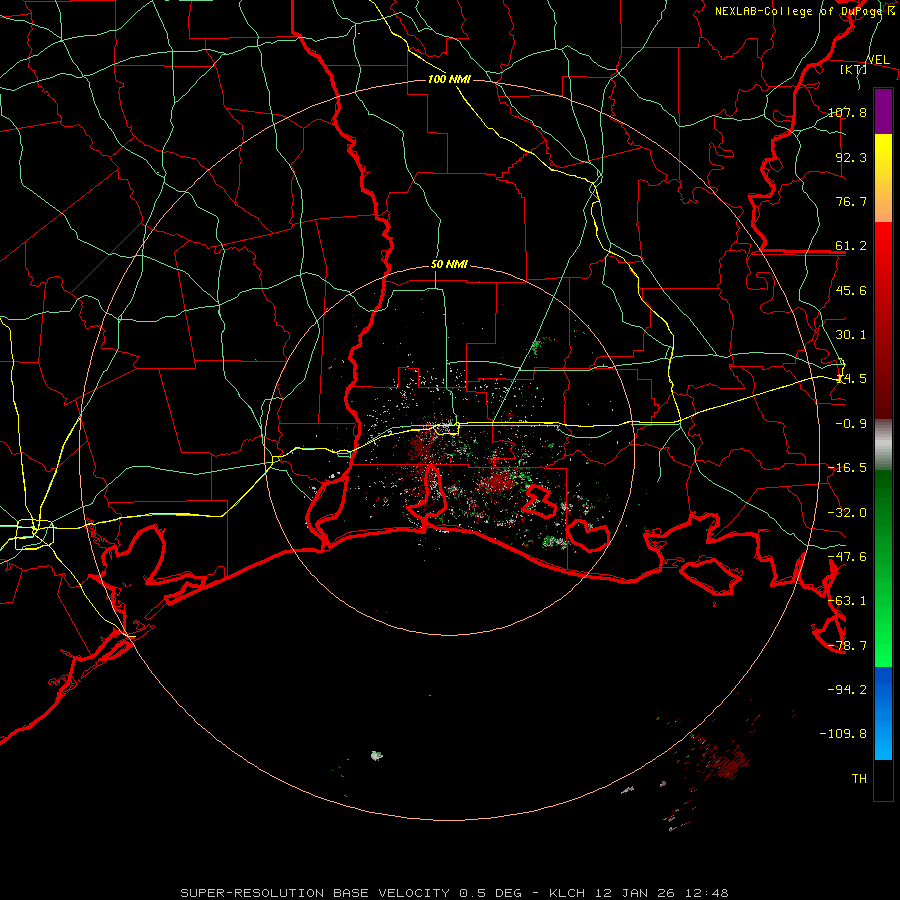This screenshot has width=900, height=900.
Task: Click the 61.2 velocity scale value
Action: click(x=851, y=246)
